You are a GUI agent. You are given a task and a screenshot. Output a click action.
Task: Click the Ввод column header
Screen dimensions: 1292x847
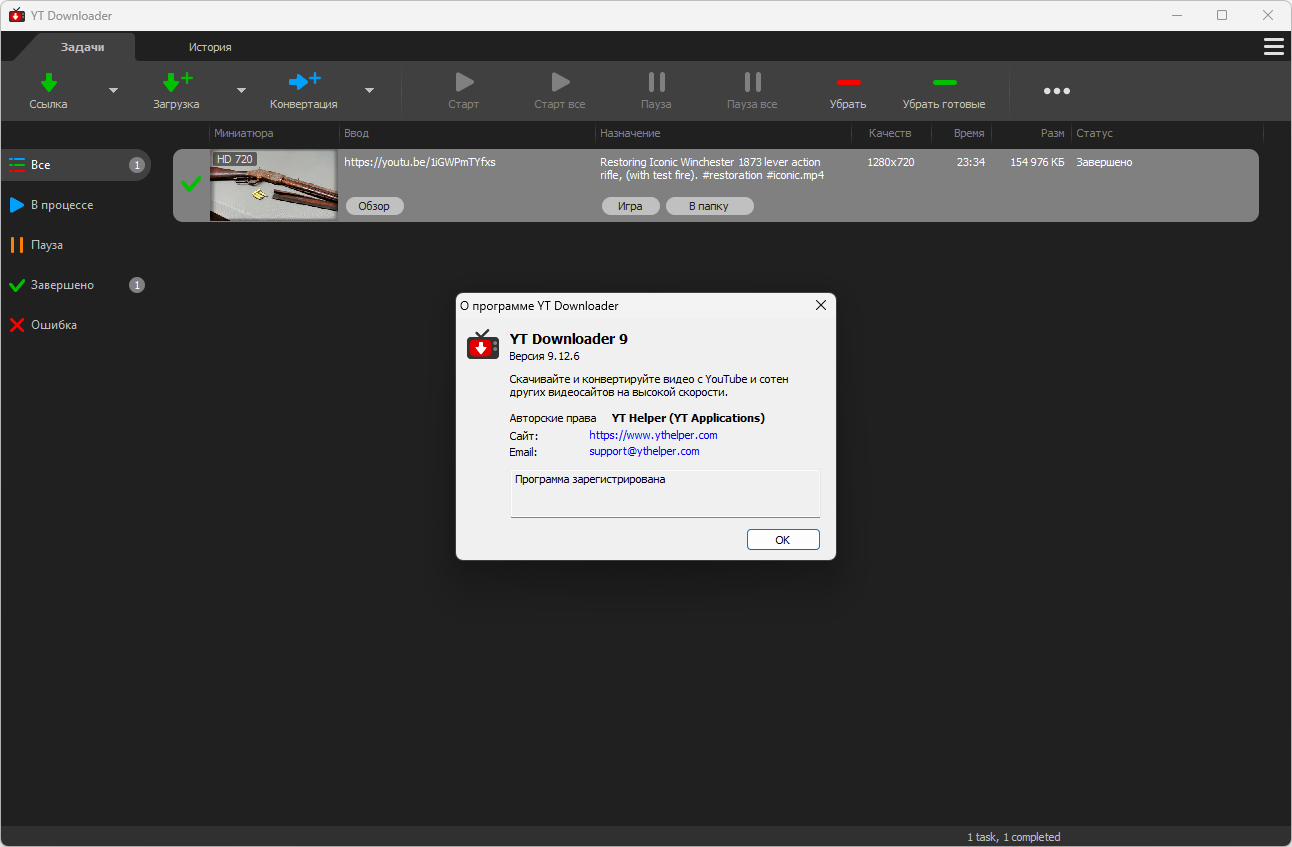[356, 133]
